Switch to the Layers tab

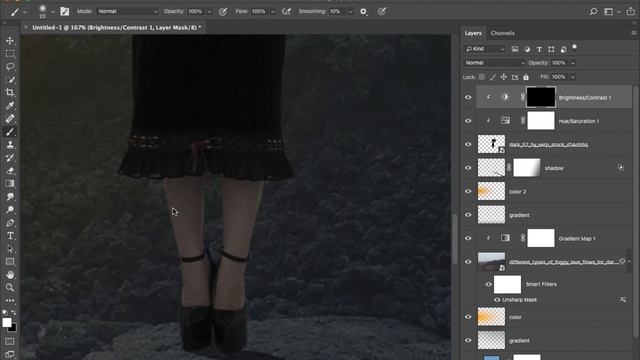[473, 33]
